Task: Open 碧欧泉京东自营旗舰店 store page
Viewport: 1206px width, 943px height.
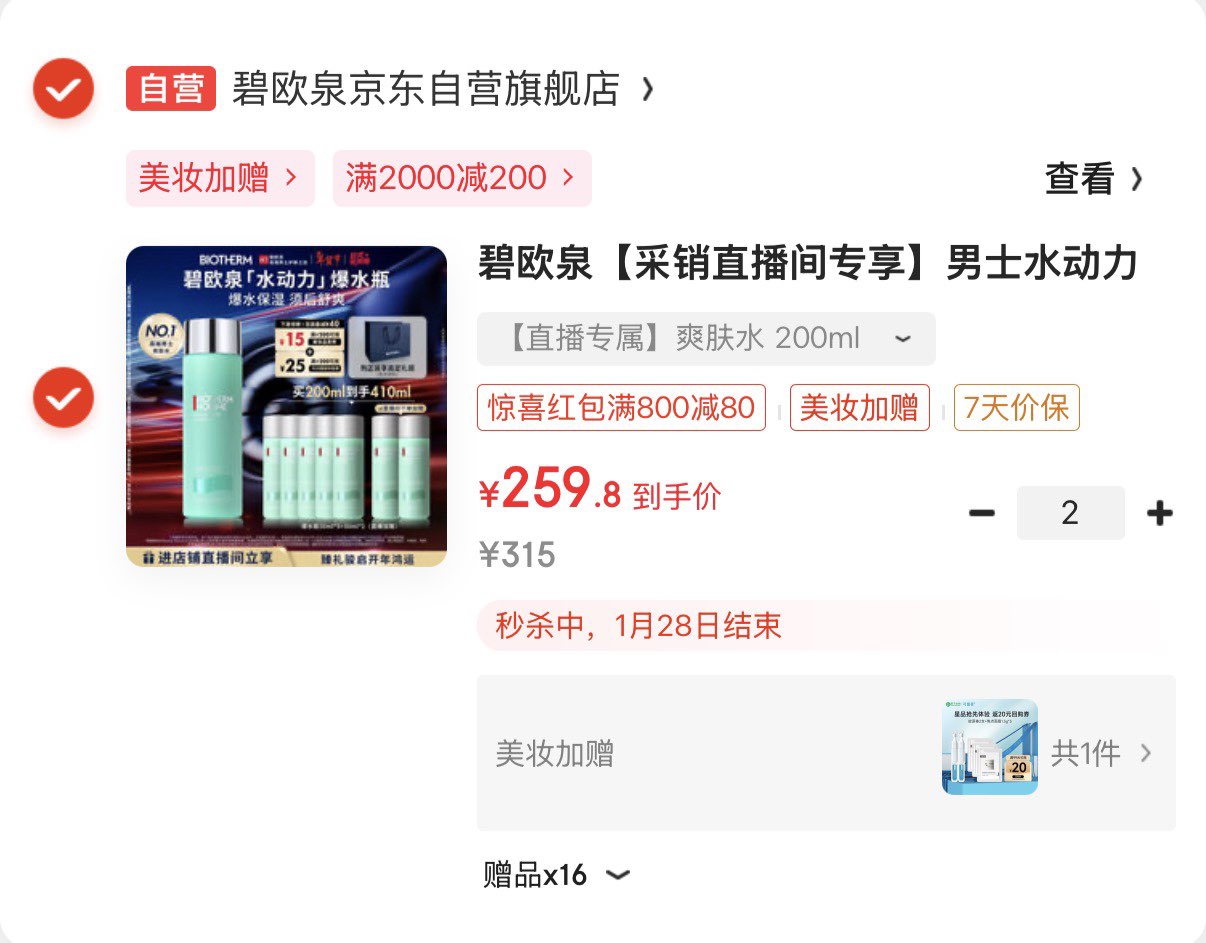Action: [x=426, y=89]
